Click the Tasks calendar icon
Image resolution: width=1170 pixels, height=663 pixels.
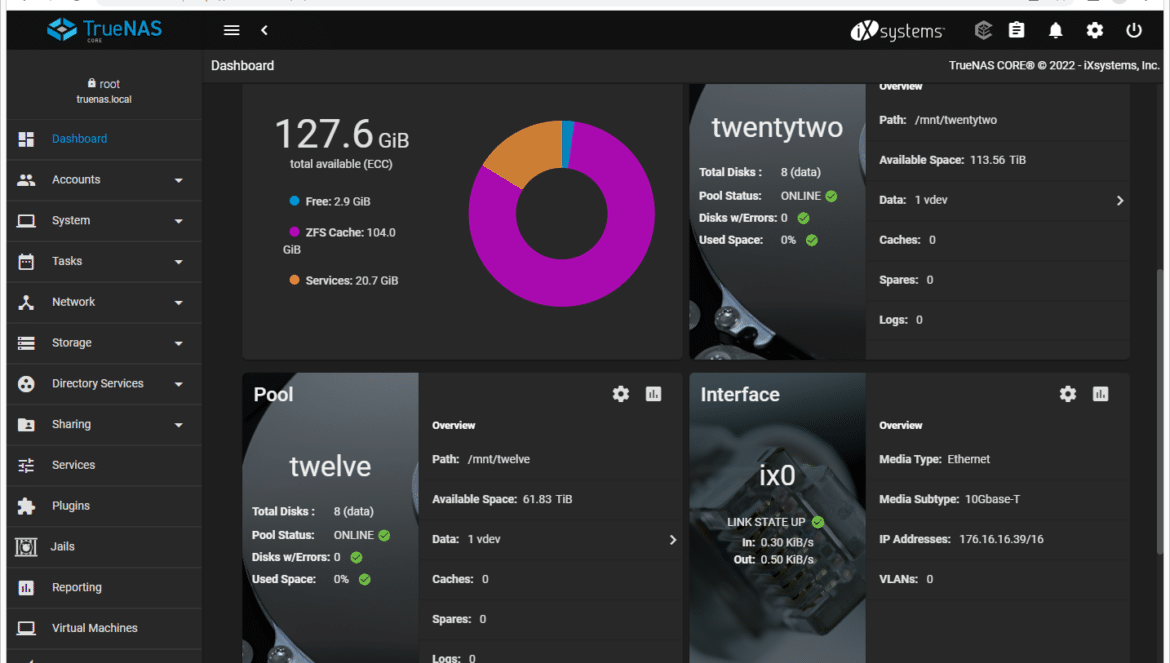[26, 262]
